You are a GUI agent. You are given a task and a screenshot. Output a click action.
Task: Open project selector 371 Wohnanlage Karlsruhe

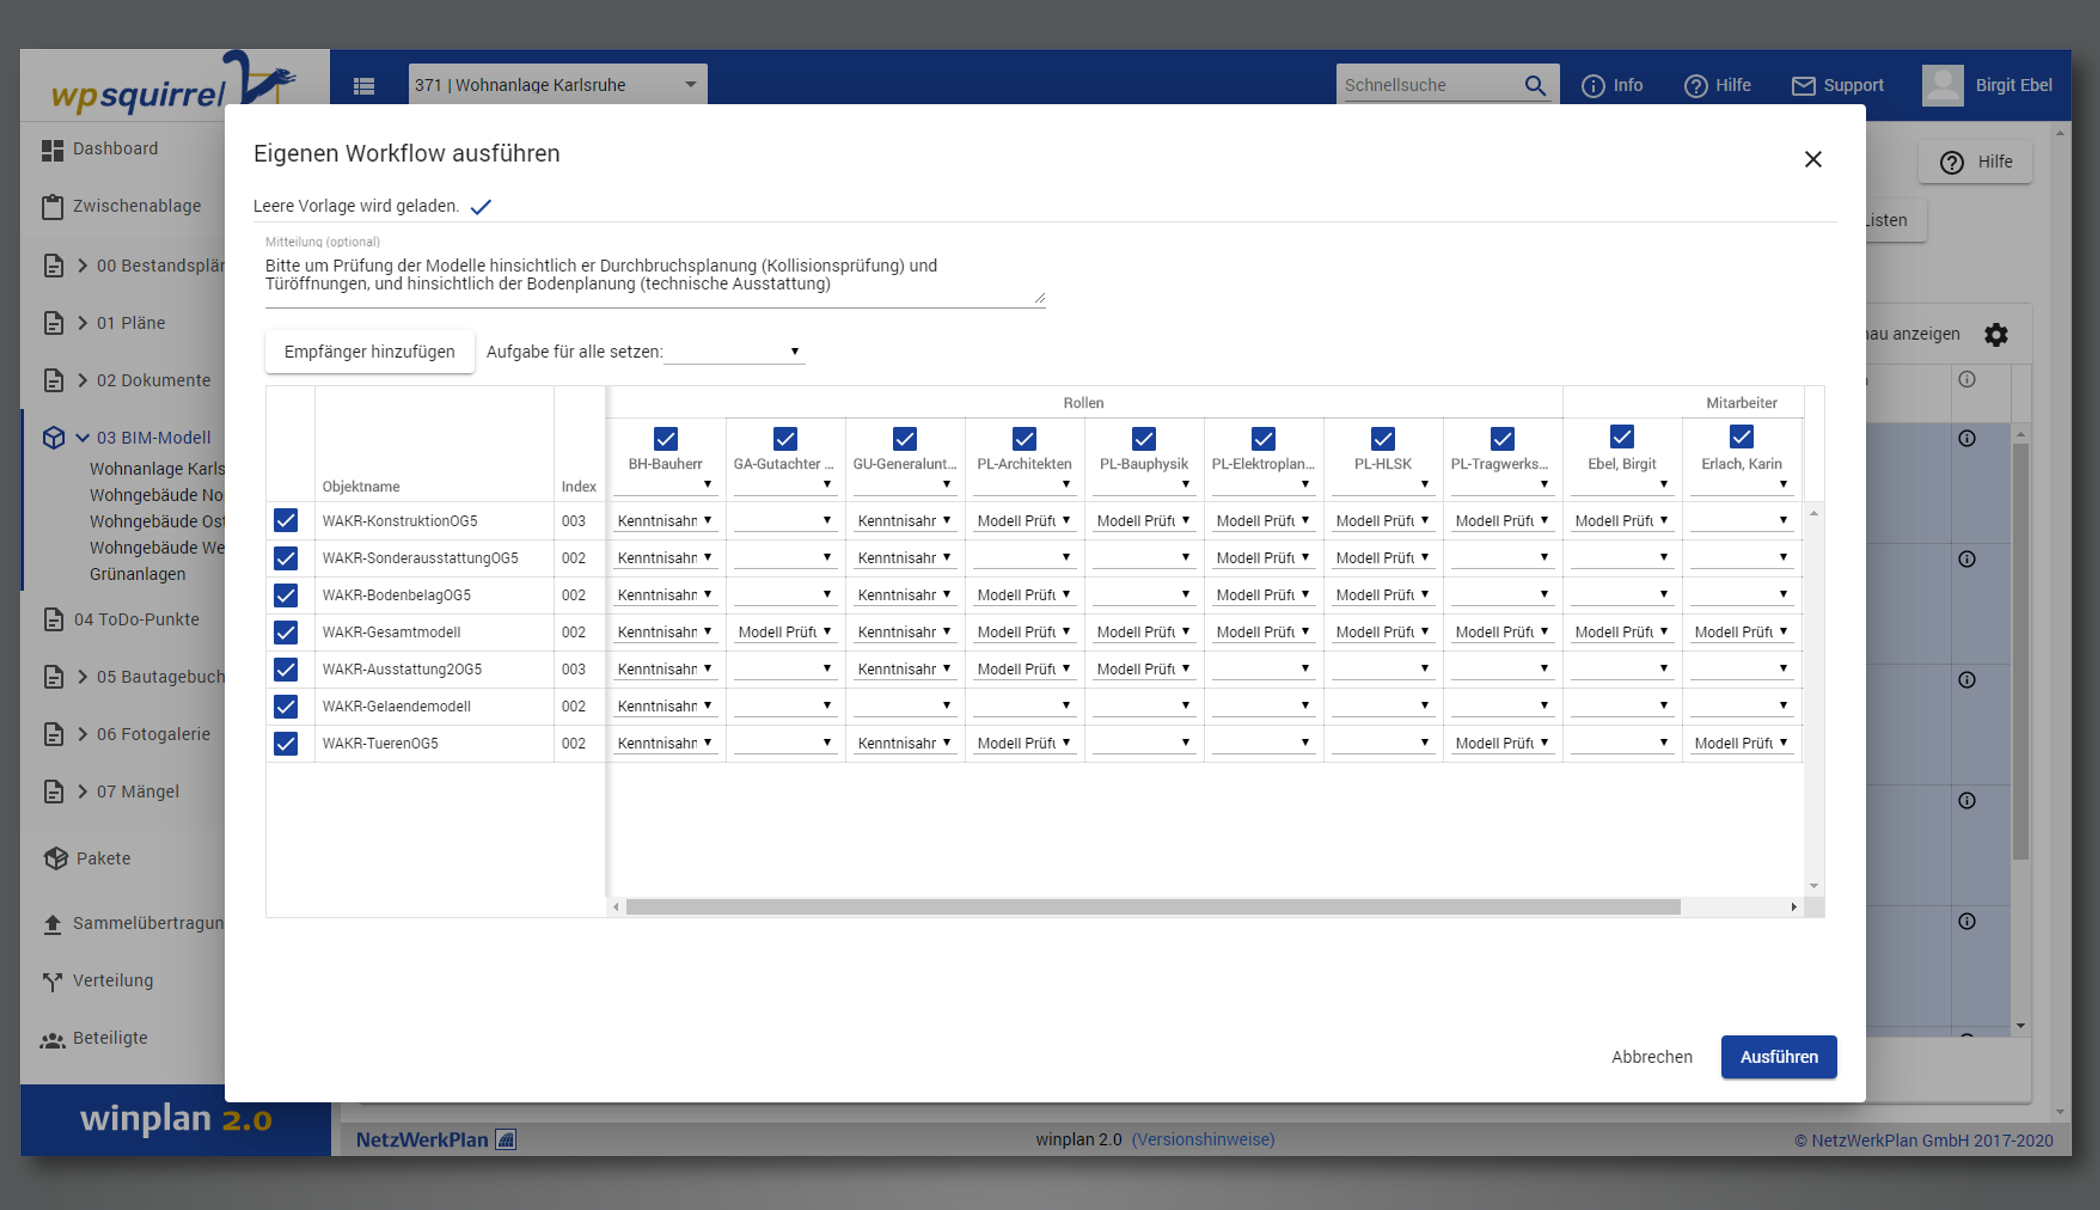557,85
